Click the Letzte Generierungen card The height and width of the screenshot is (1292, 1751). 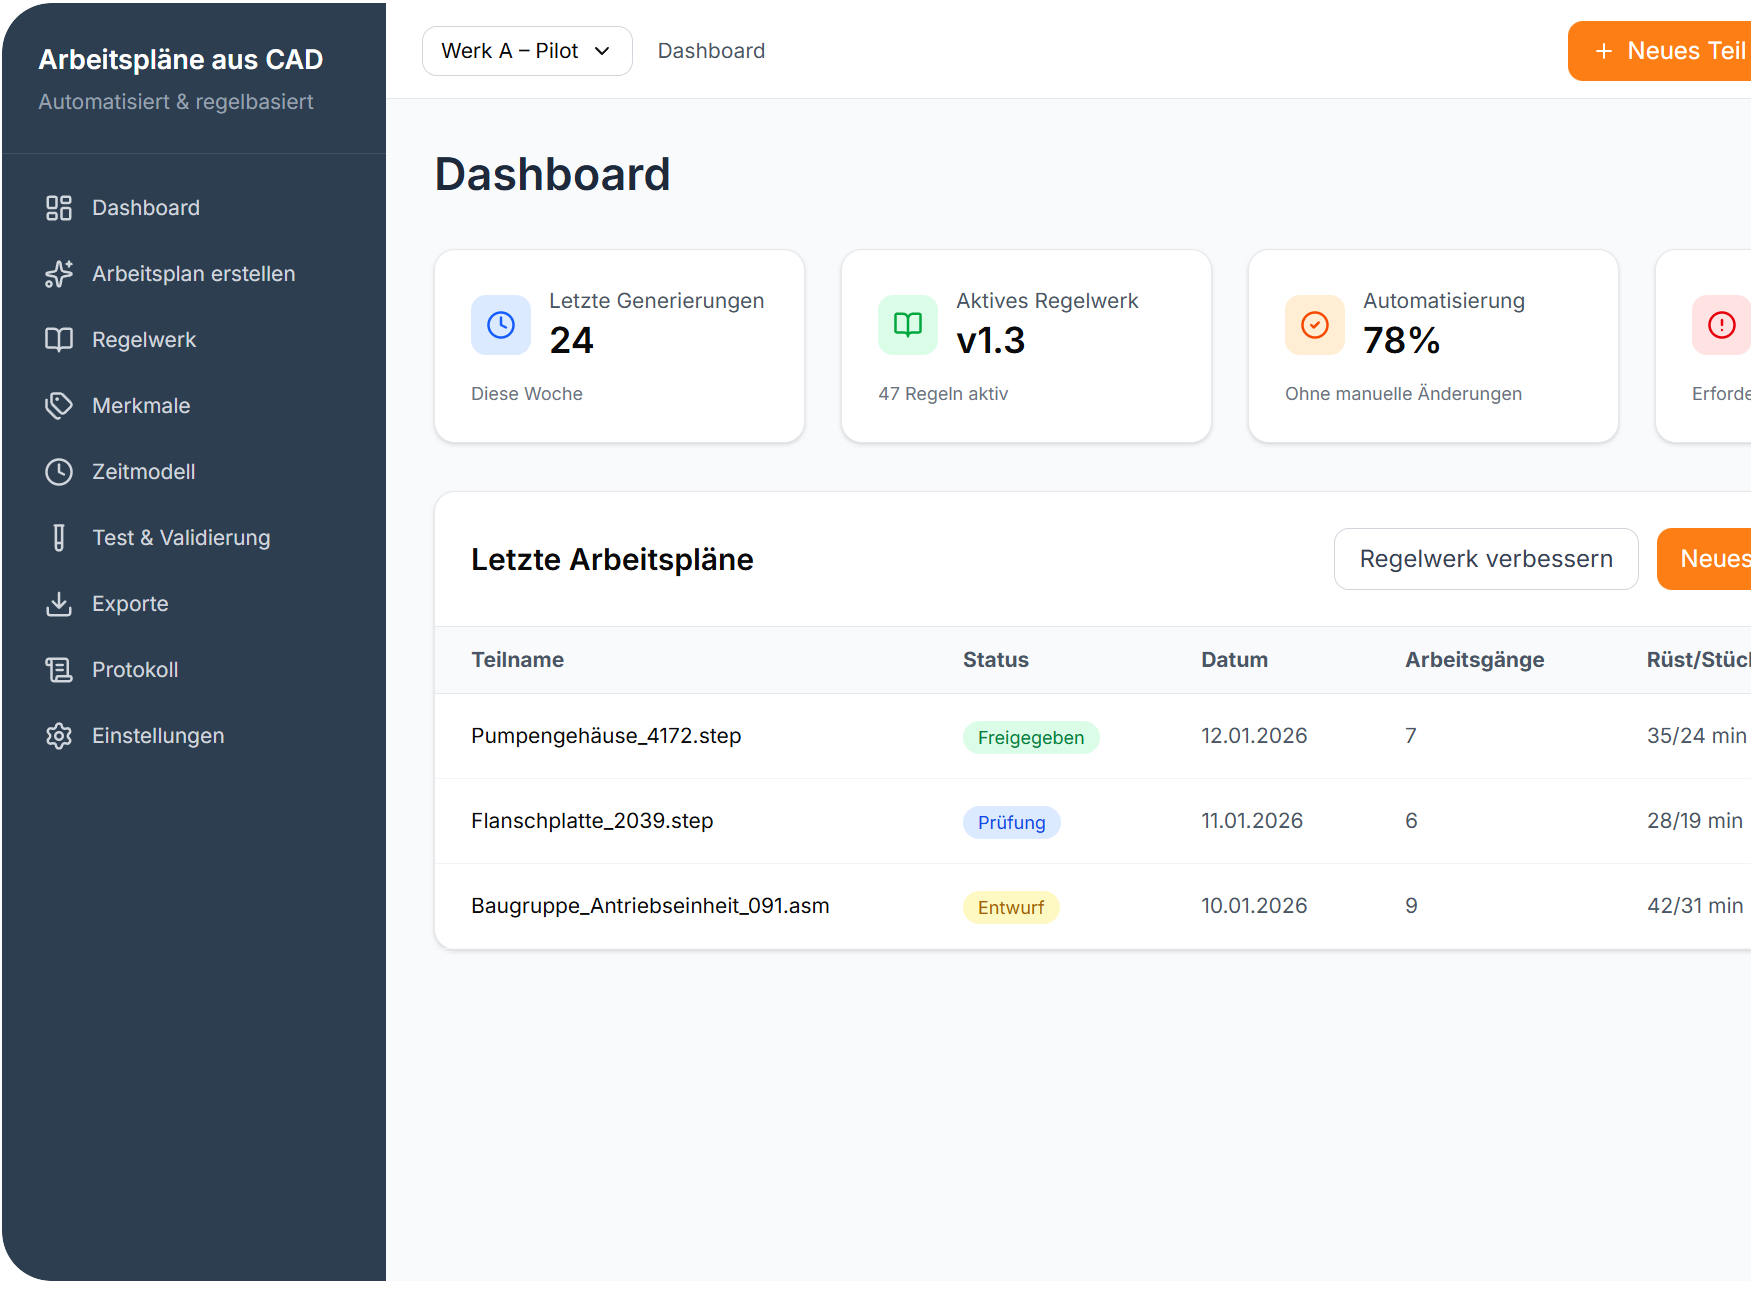click(619, 346)
